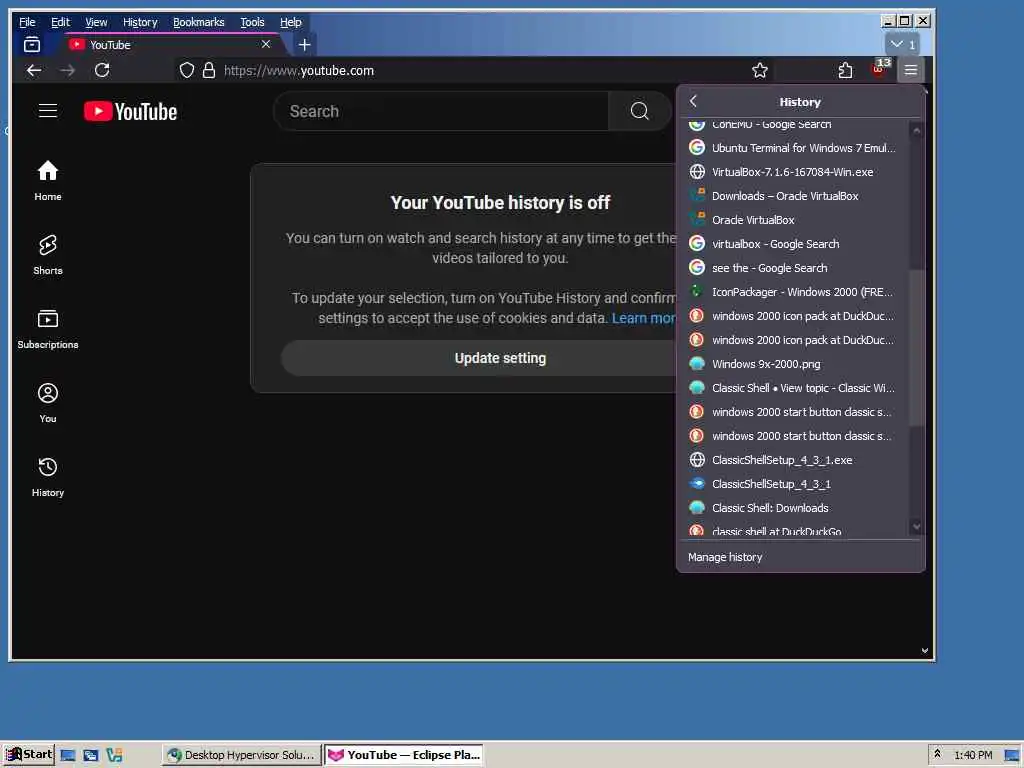Open the Tools menu
The width and height of the screenshot is (1024, 768).
click(252, 22)
